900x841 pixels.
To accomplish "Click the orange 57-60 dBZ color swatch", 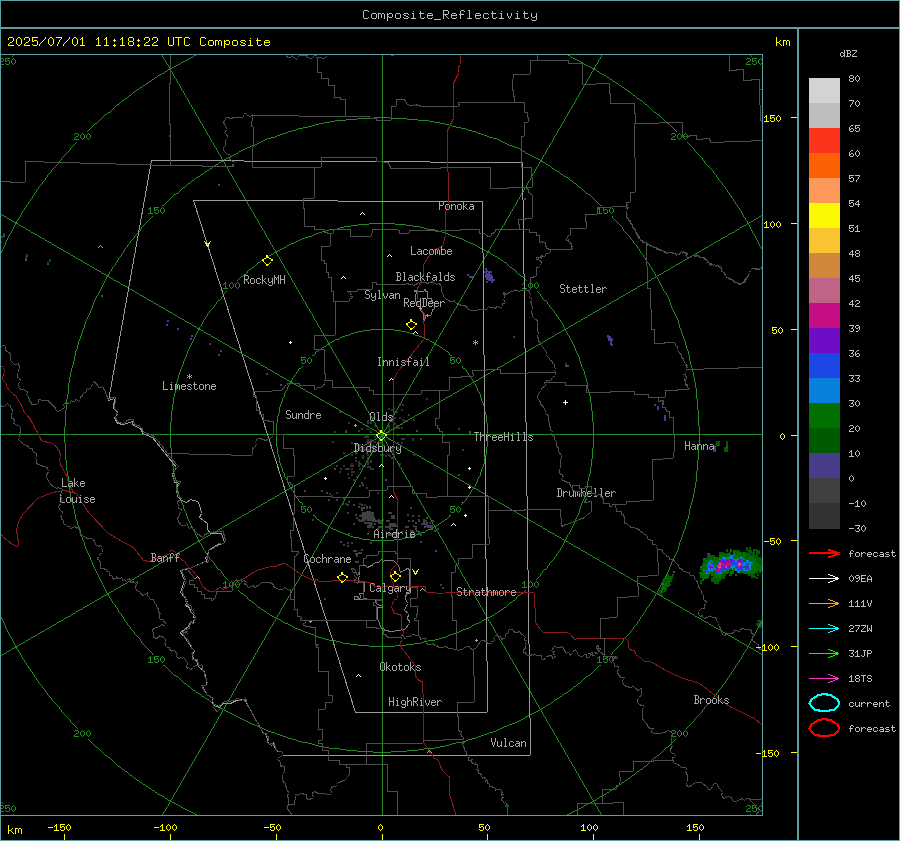I will pyautogui.click(x=824, y=166).
